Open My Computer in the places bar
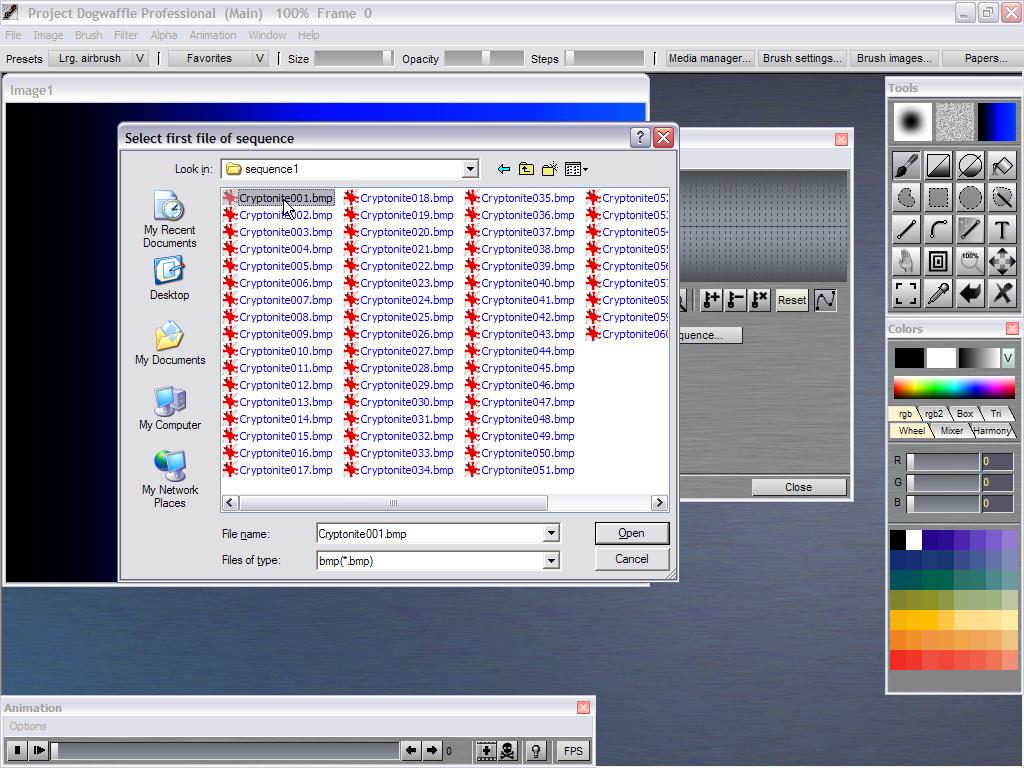Image resolution: width=1024 pixels, height=768 pixels. (169, 409)
